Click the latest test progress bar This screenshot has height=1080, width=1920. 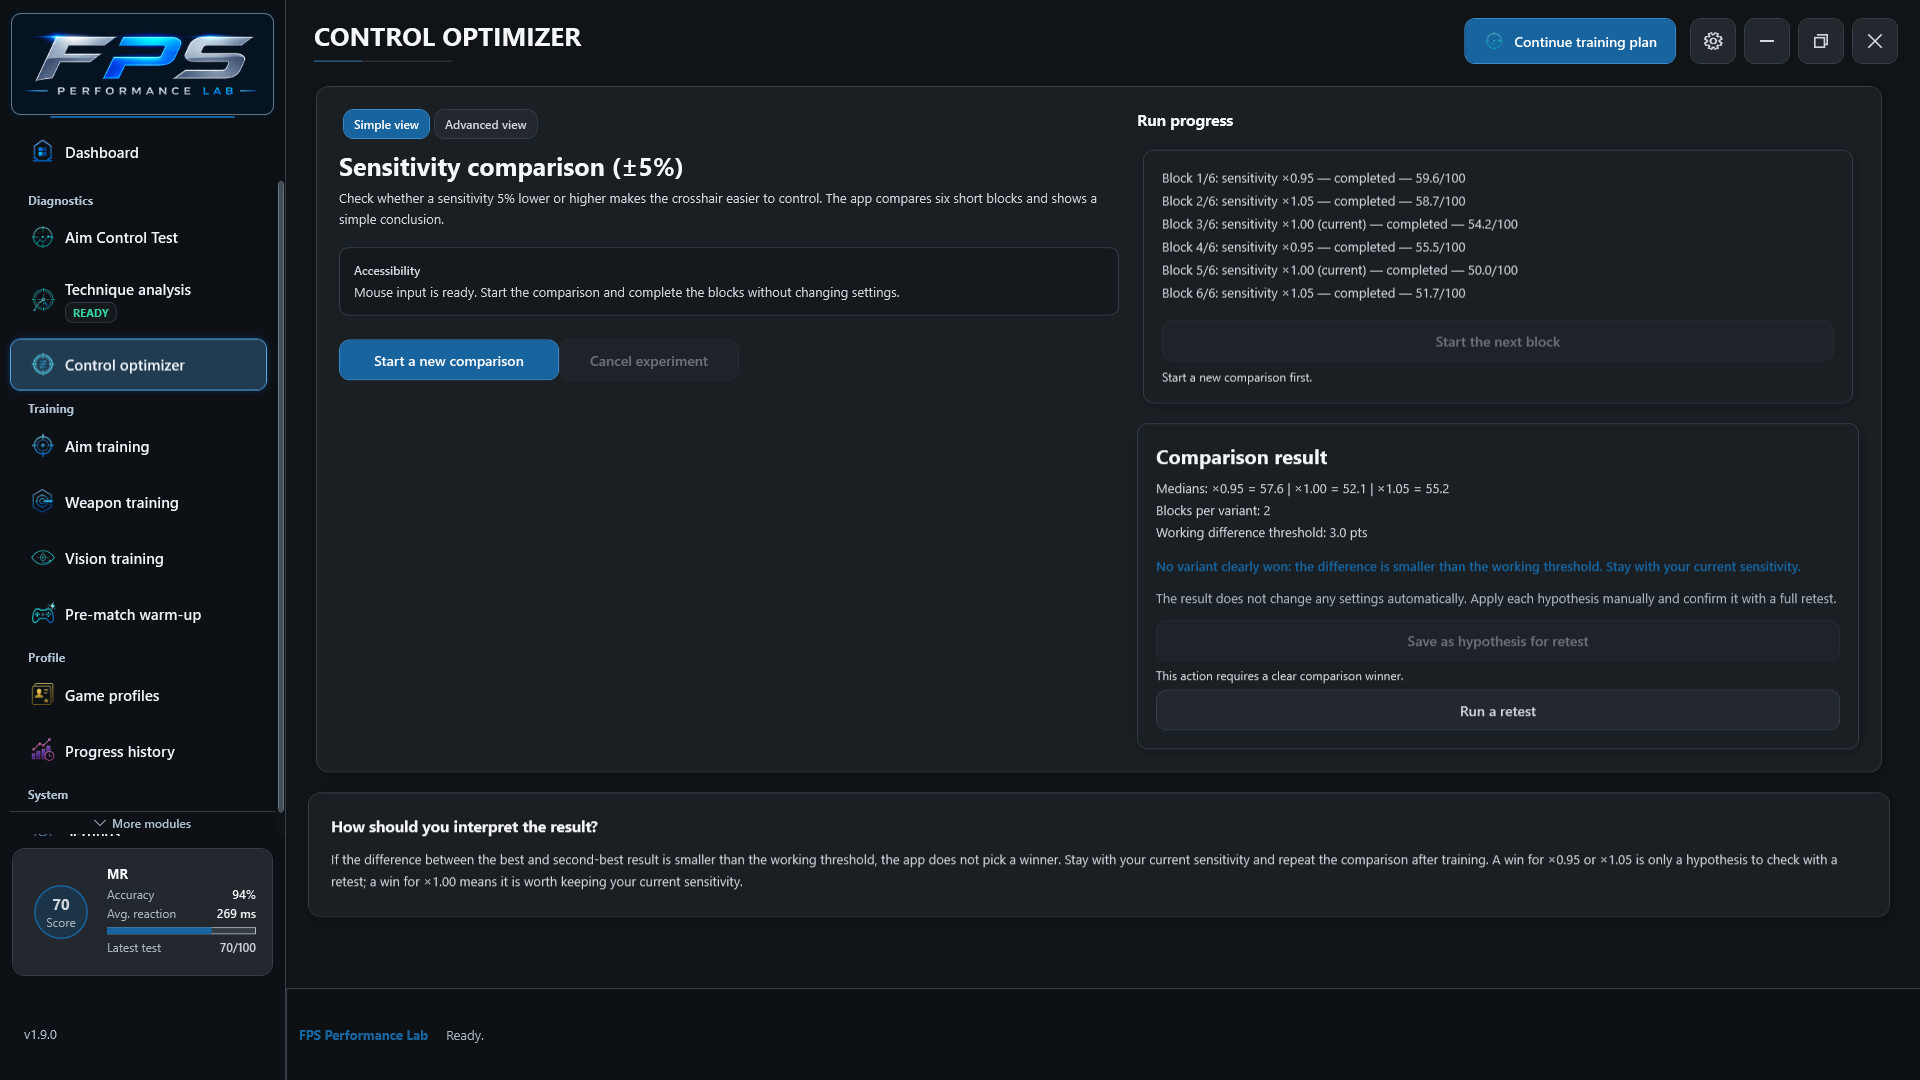point(181,930)
